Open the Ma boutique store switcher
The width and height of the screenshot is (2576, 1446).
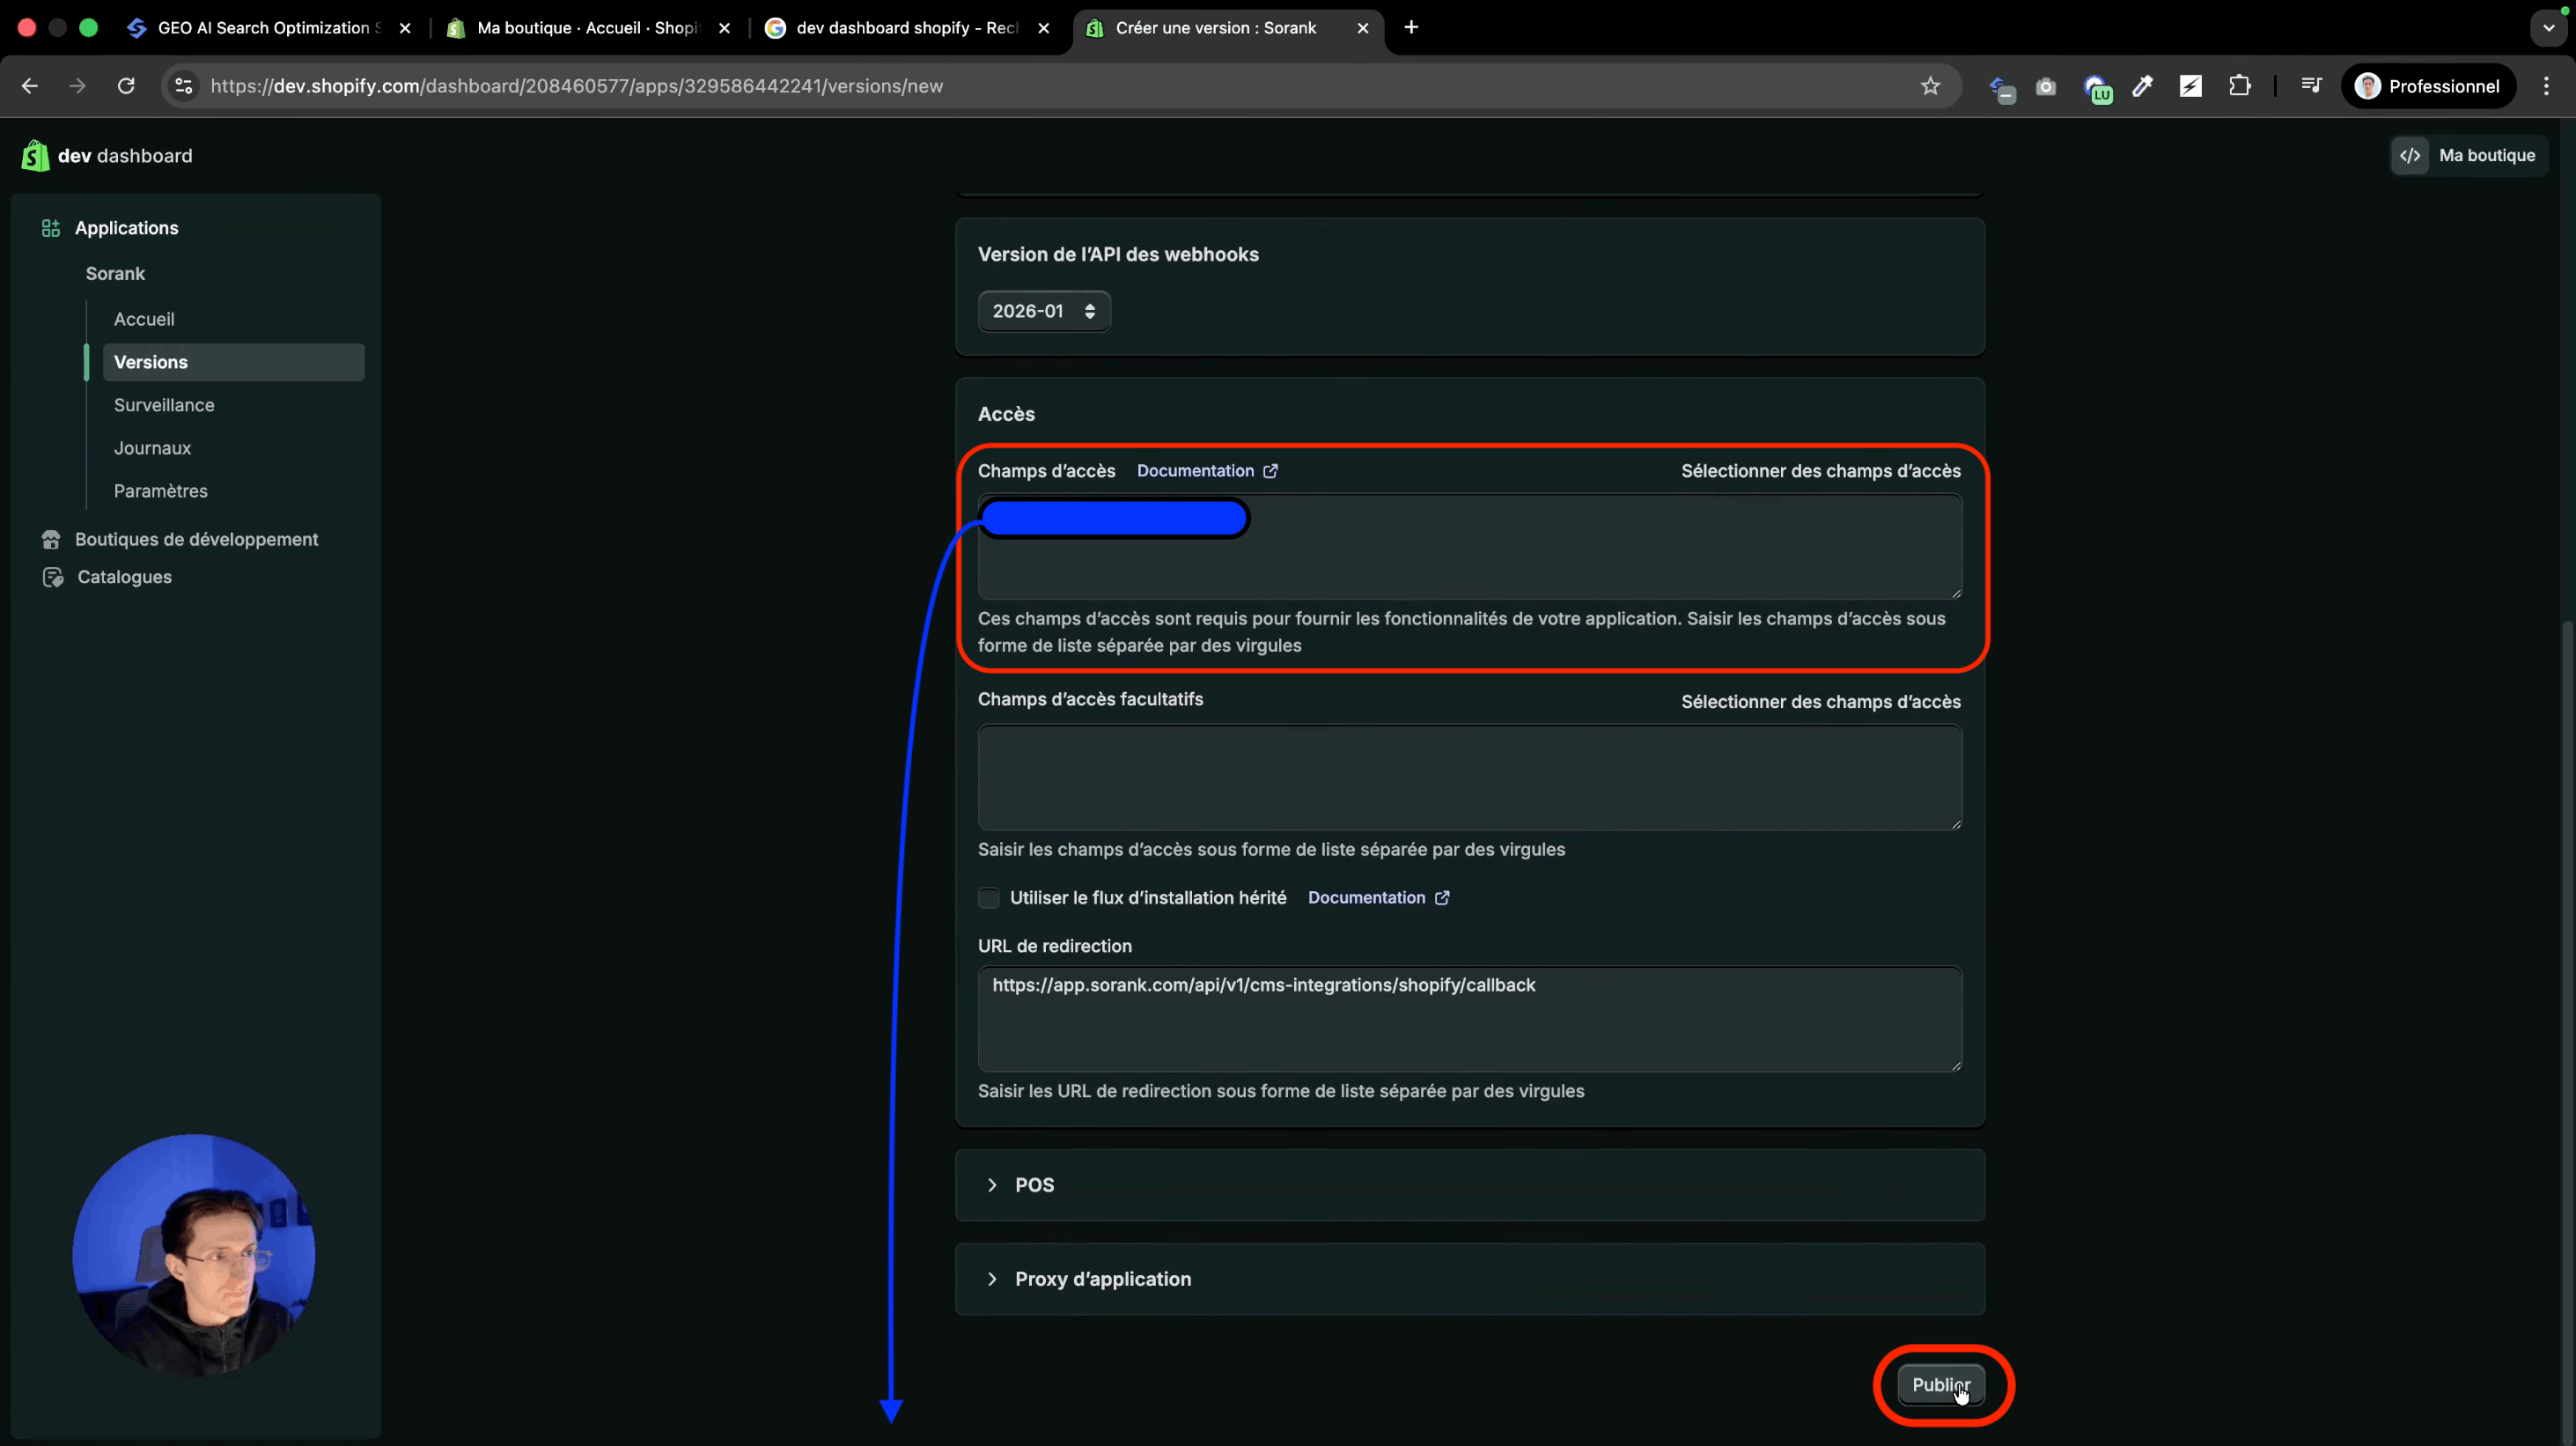[2468, 156]
